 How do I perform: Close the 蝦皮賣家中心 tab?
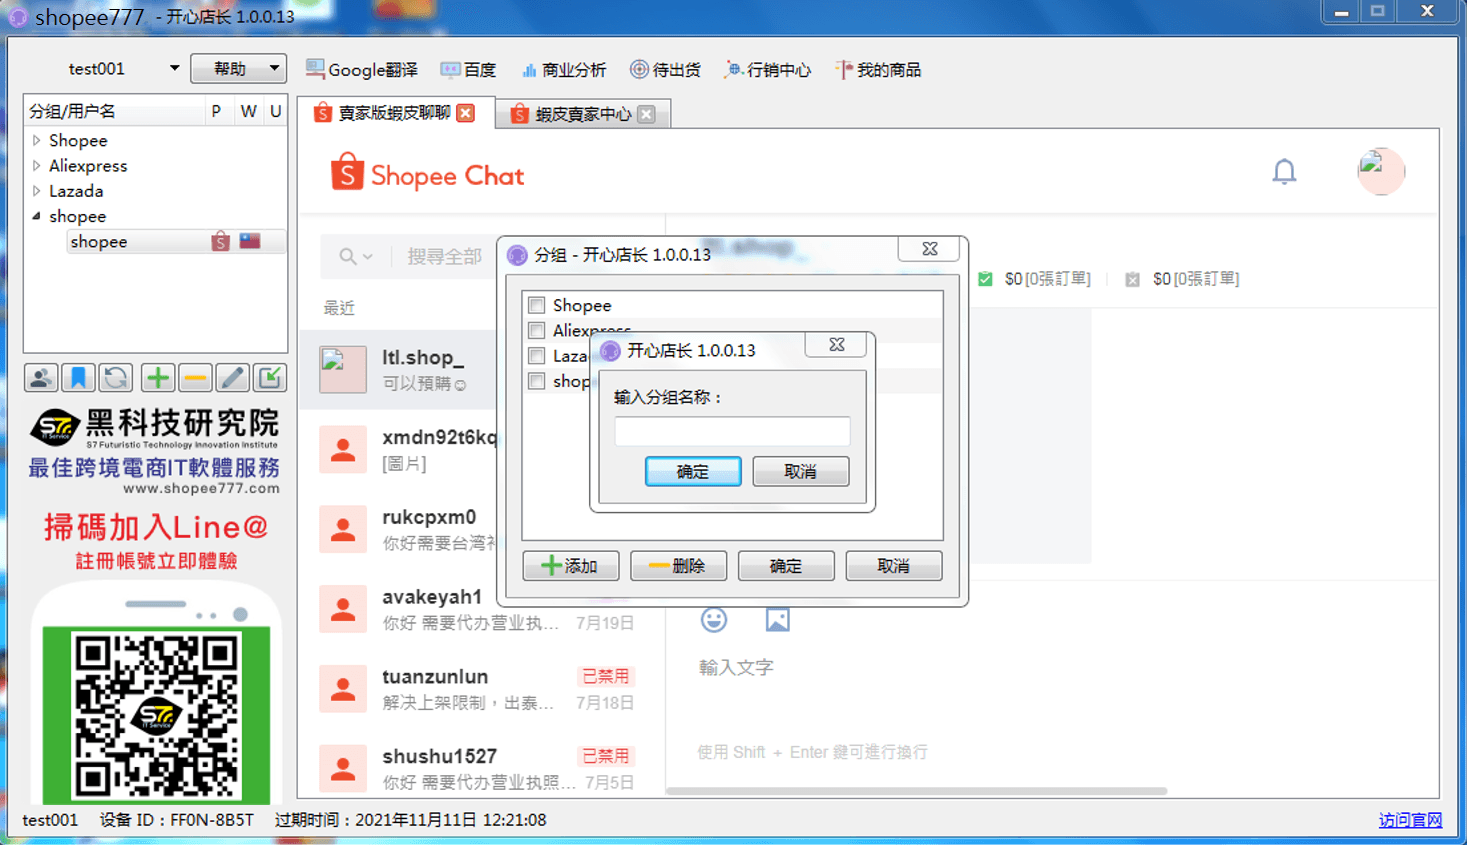(647, 114)
